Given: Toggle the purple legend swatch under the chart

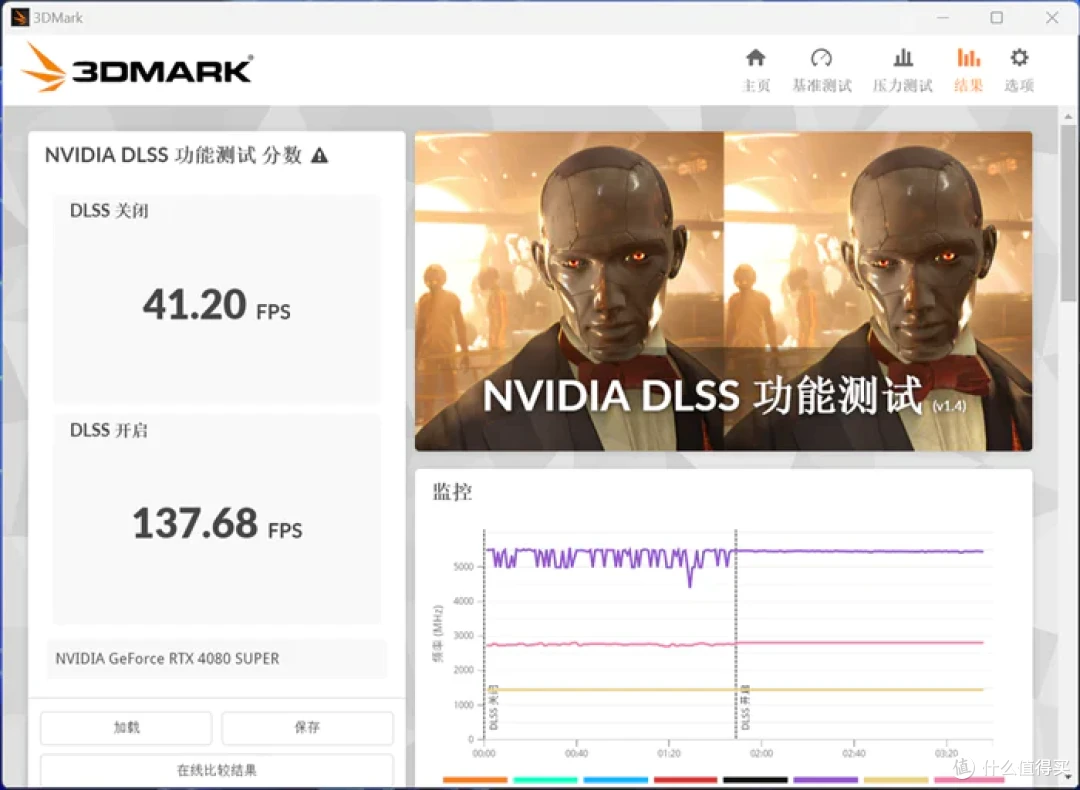Looking at the screenshot, I should (x=826, y=780).
